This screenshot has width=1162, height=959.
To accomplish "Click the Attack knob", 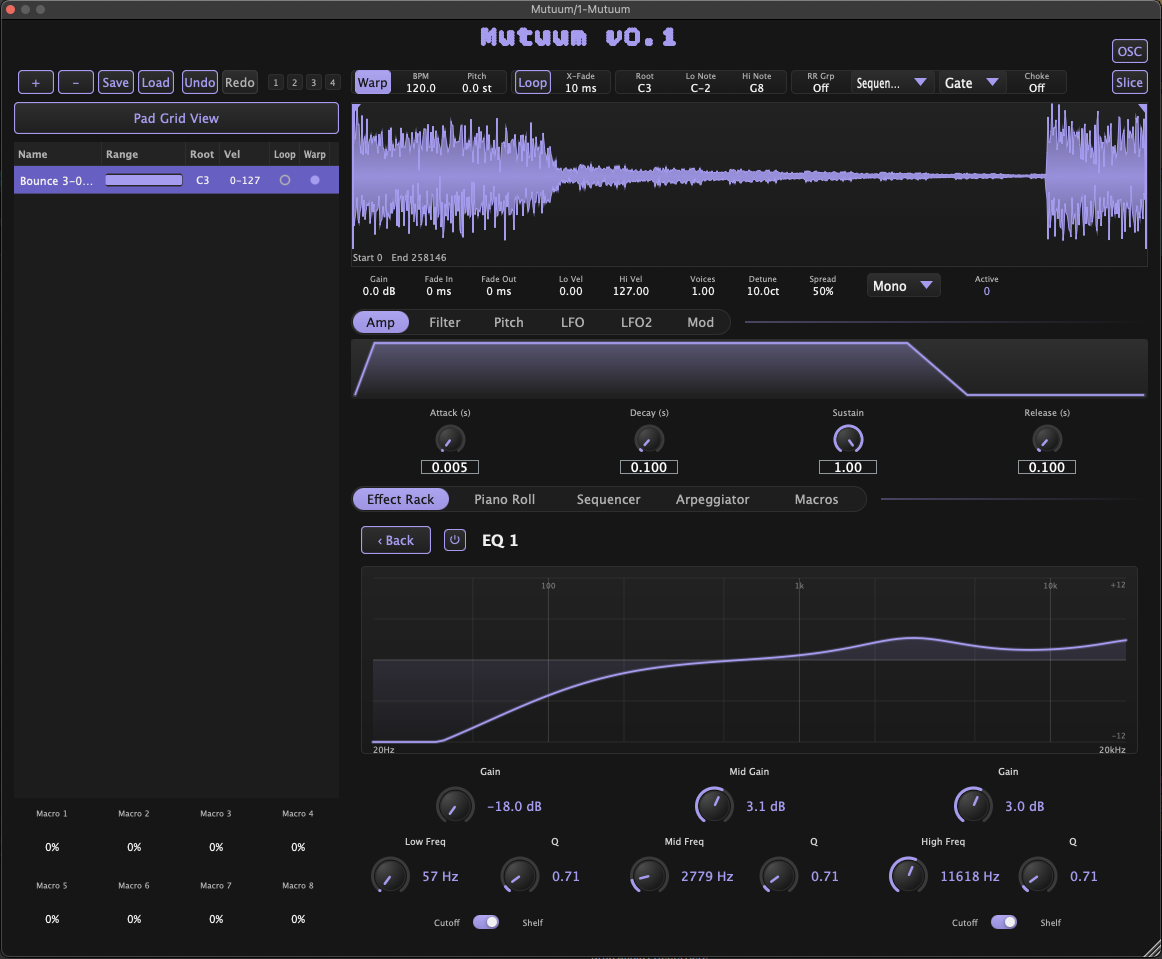I will click(450, 439).
